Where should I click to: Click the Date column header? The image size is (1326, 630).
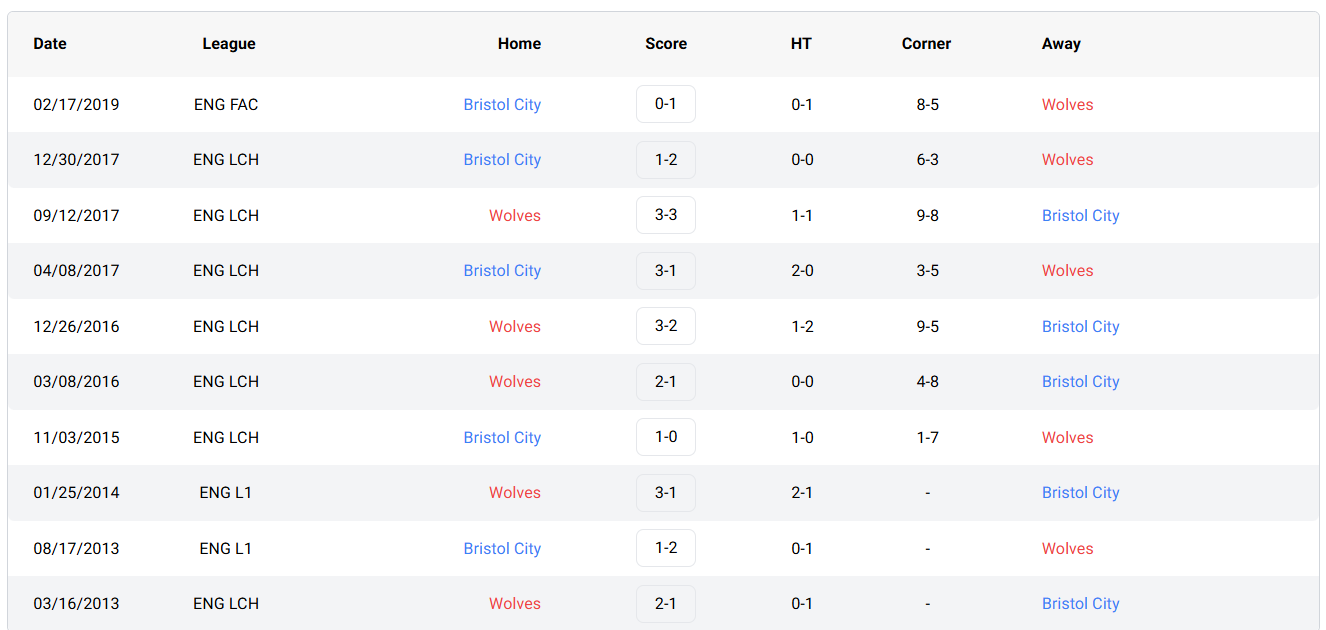50,44
